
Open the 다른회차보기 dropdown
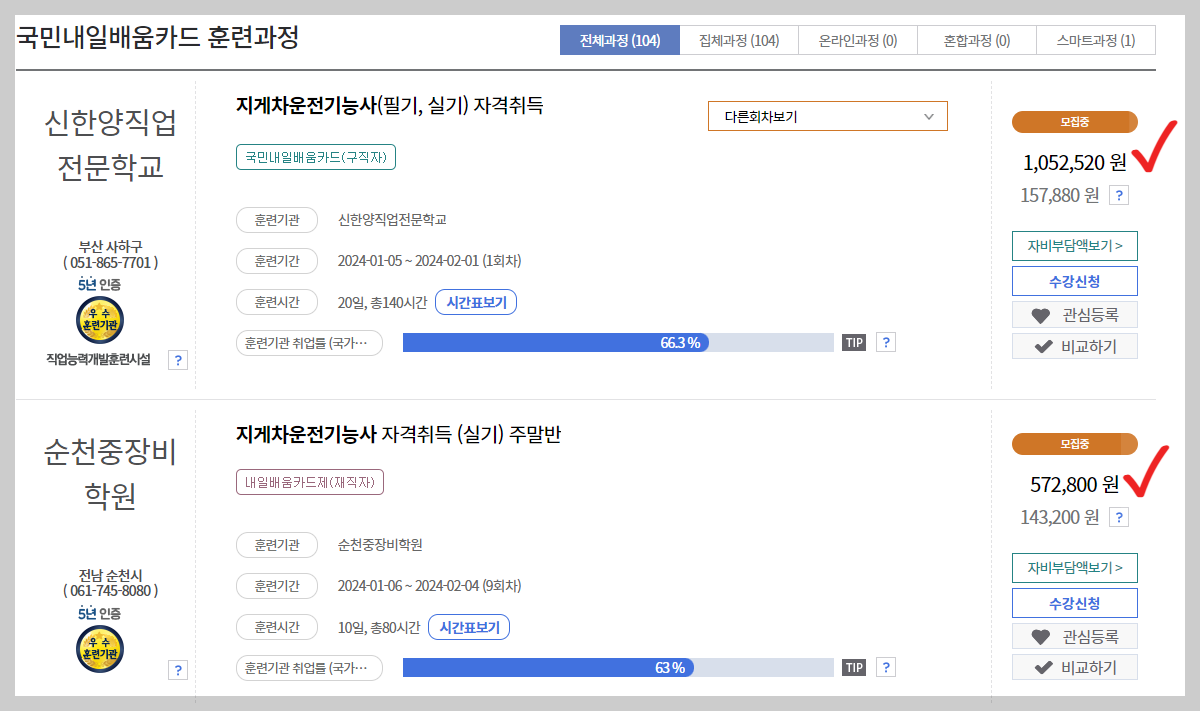pyautogui.click(x=827, y=115)
